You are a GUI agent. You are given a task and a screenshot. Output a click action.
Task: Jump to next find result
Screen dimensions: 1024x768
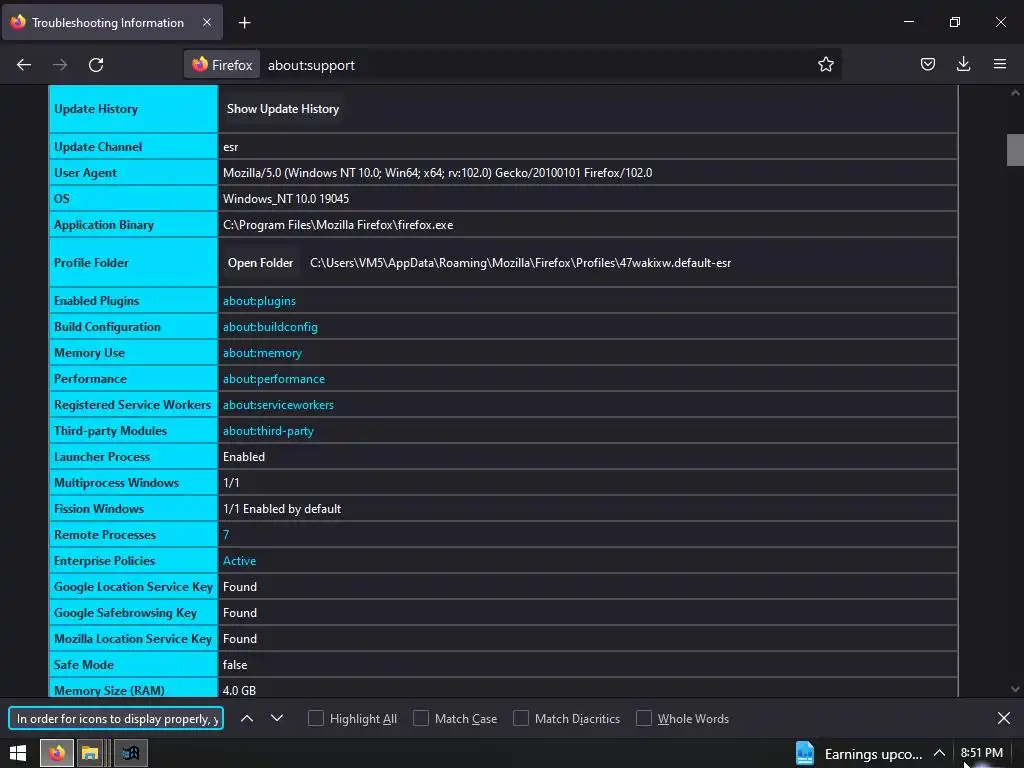pos(277,718)
